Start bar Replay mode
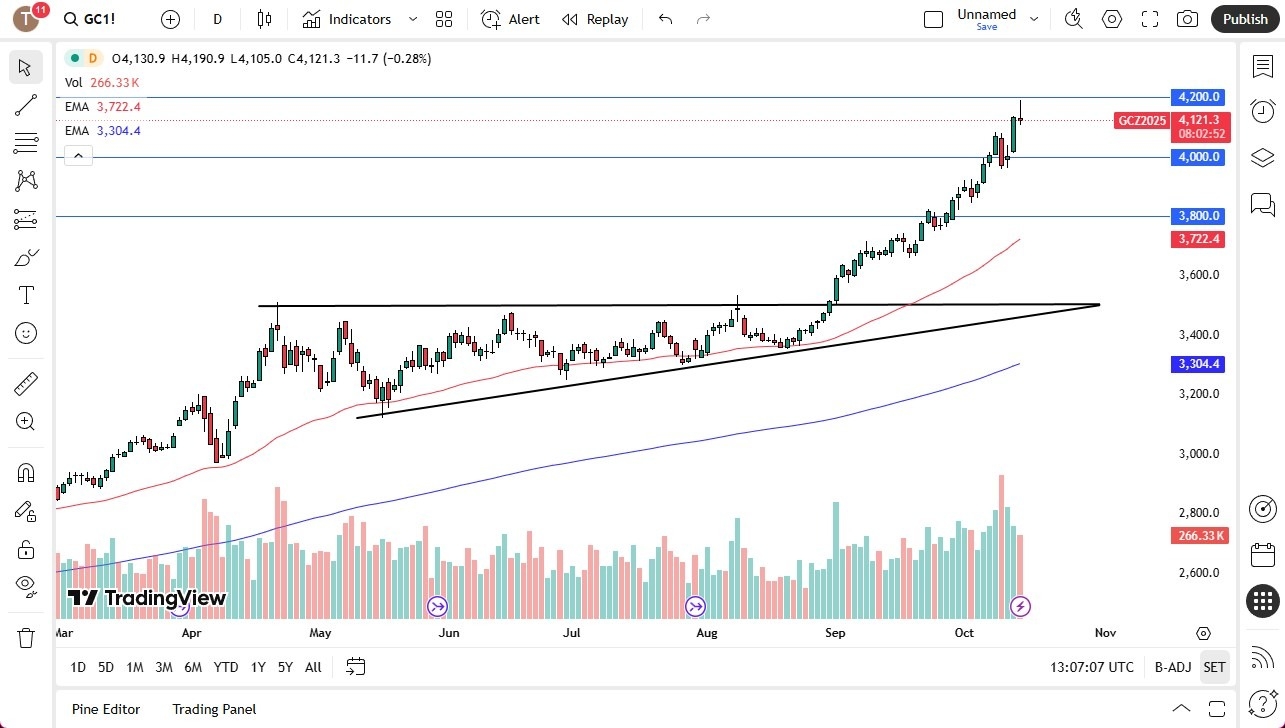This screenshot has width=1285, height=728. (595, 19)
